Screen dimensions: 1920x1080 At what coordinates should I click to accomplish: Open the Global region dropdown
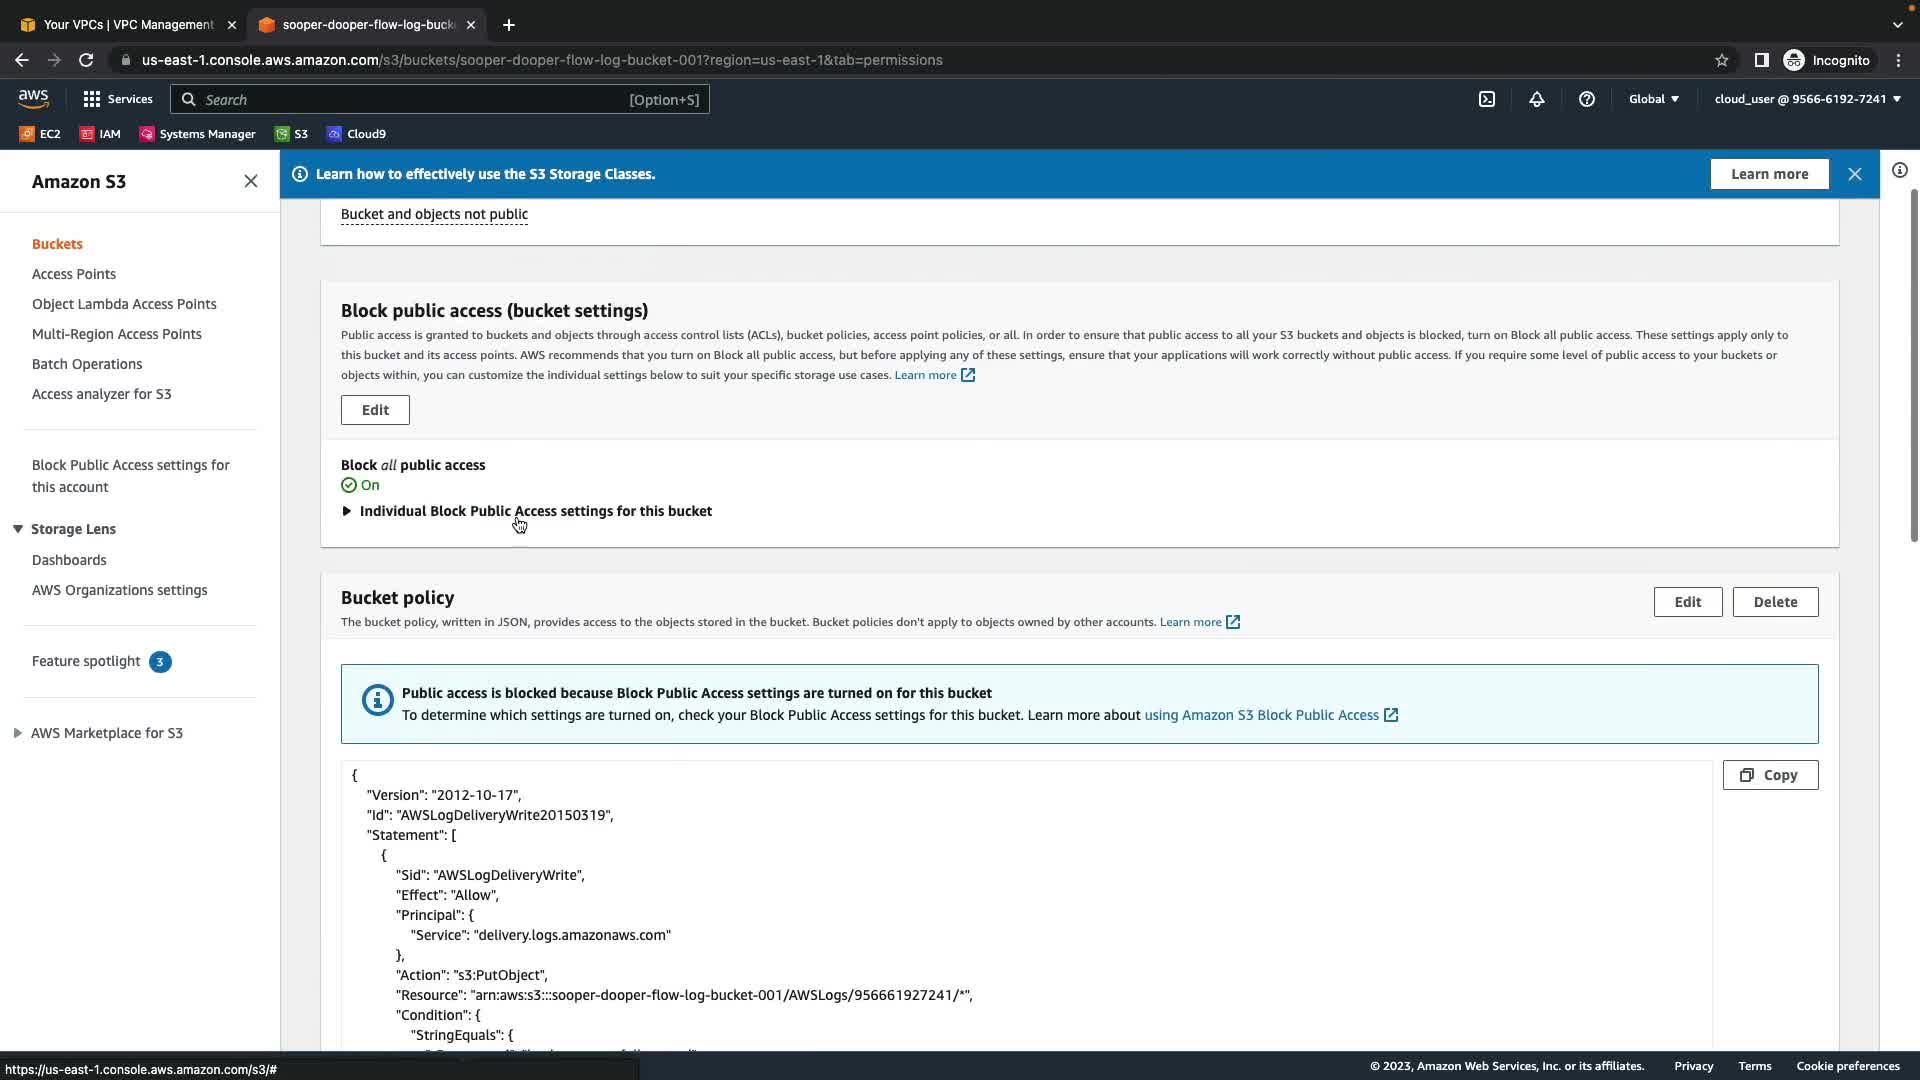point(1653,99)
